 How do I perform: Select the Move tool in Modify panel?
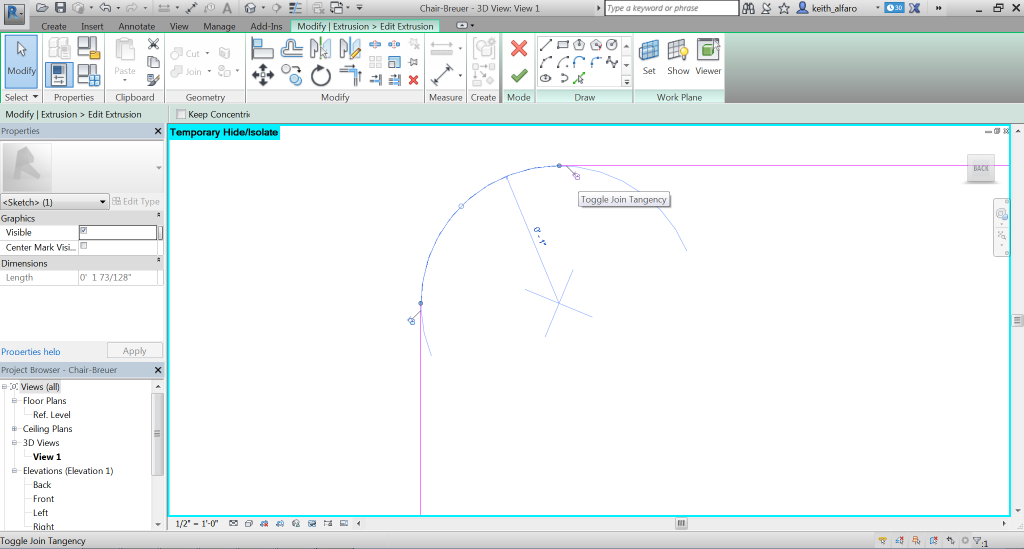(263, 75)
